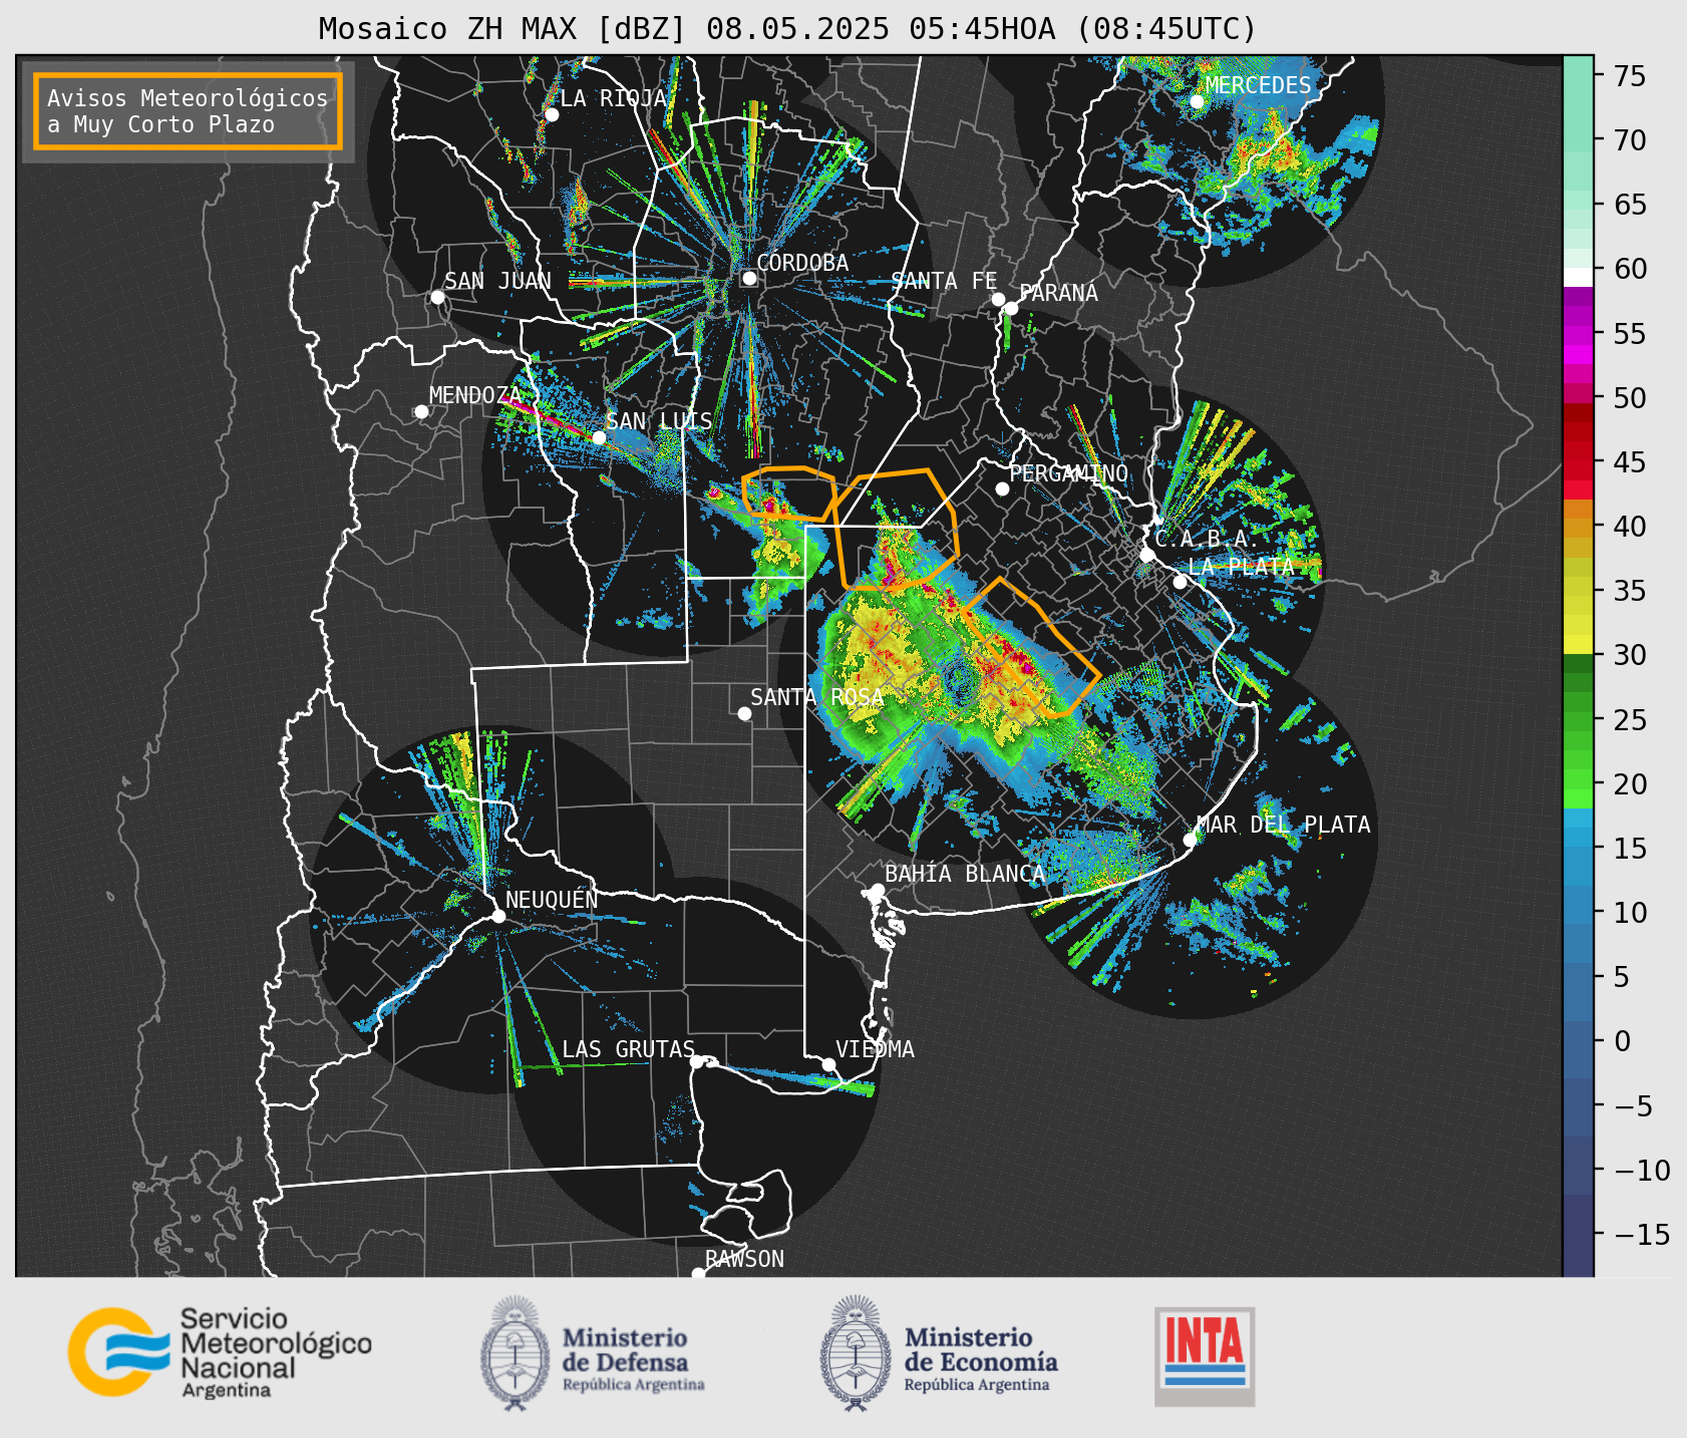Click the PERGAMINO city marker dot
1687x1438 pixels.
1002,489
